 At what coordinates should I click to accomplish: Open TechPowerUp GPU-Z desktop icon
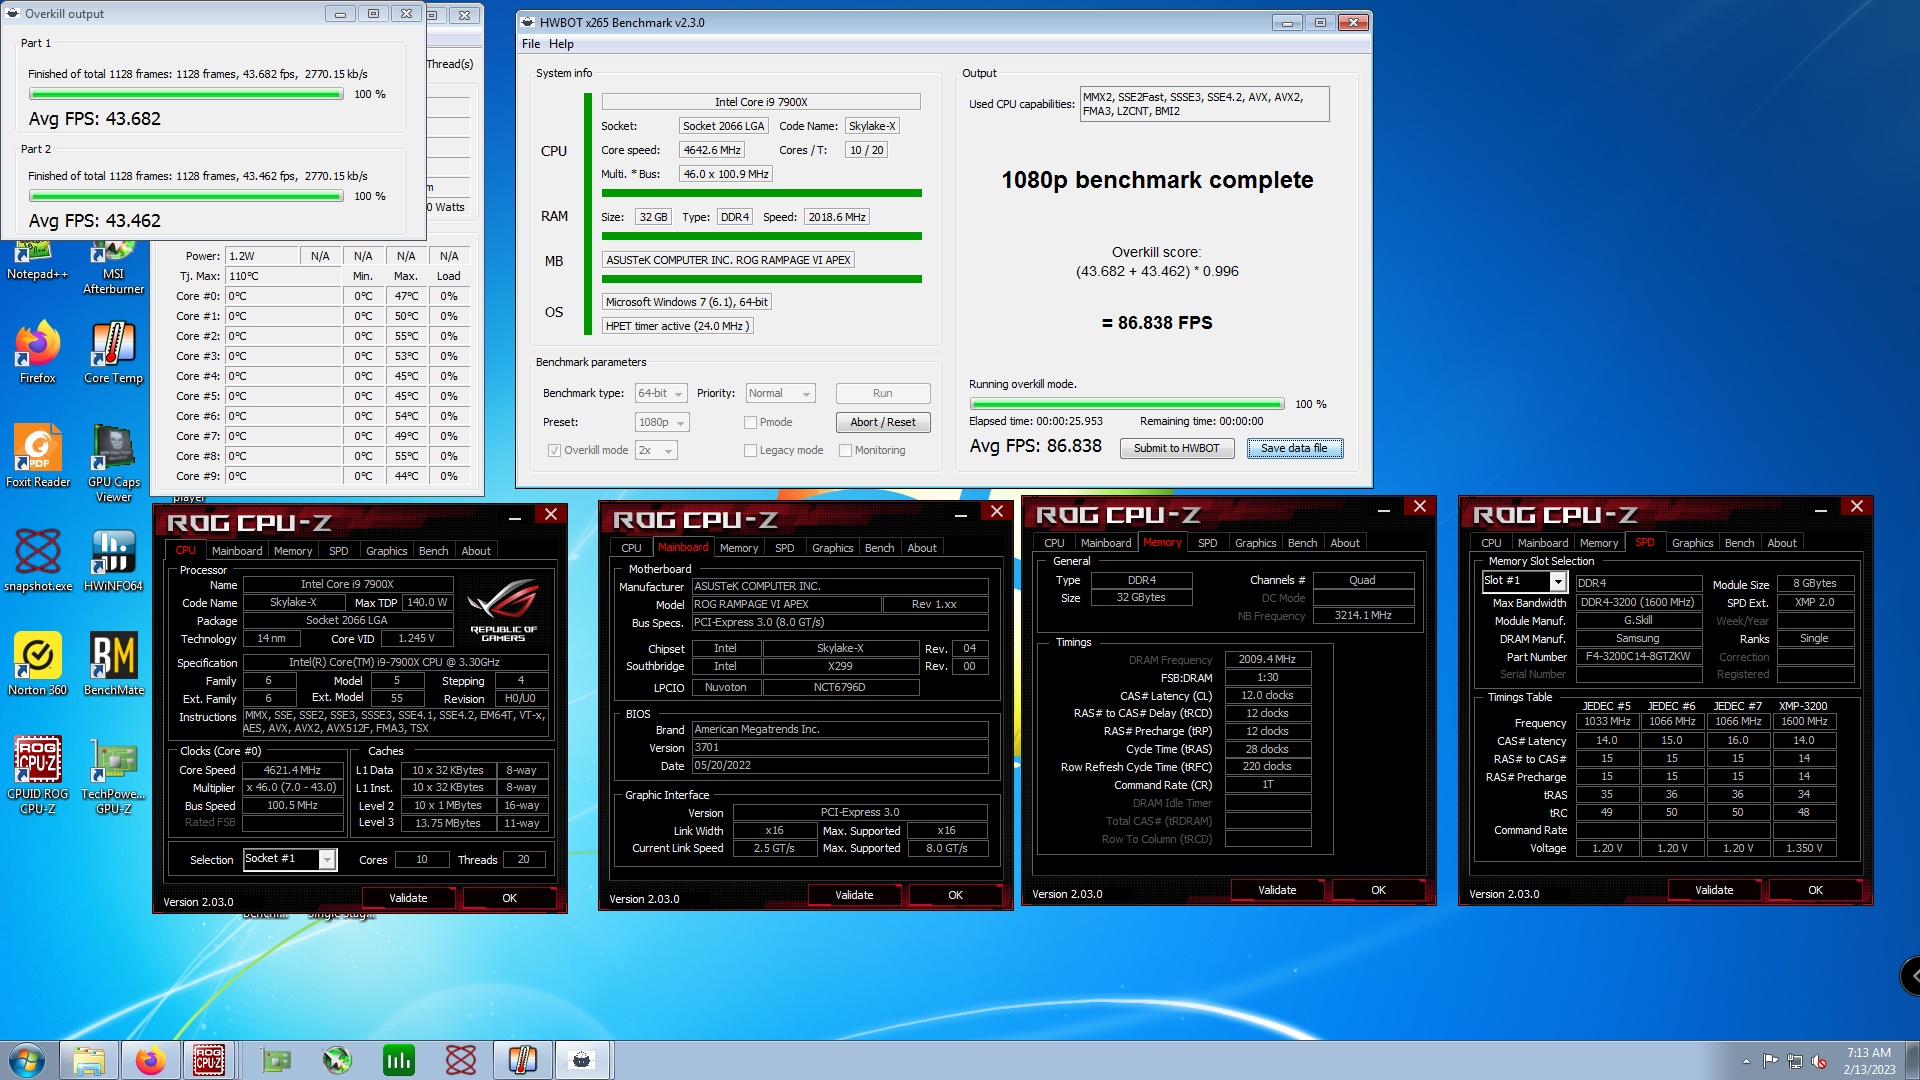click(x=113, y=775)
